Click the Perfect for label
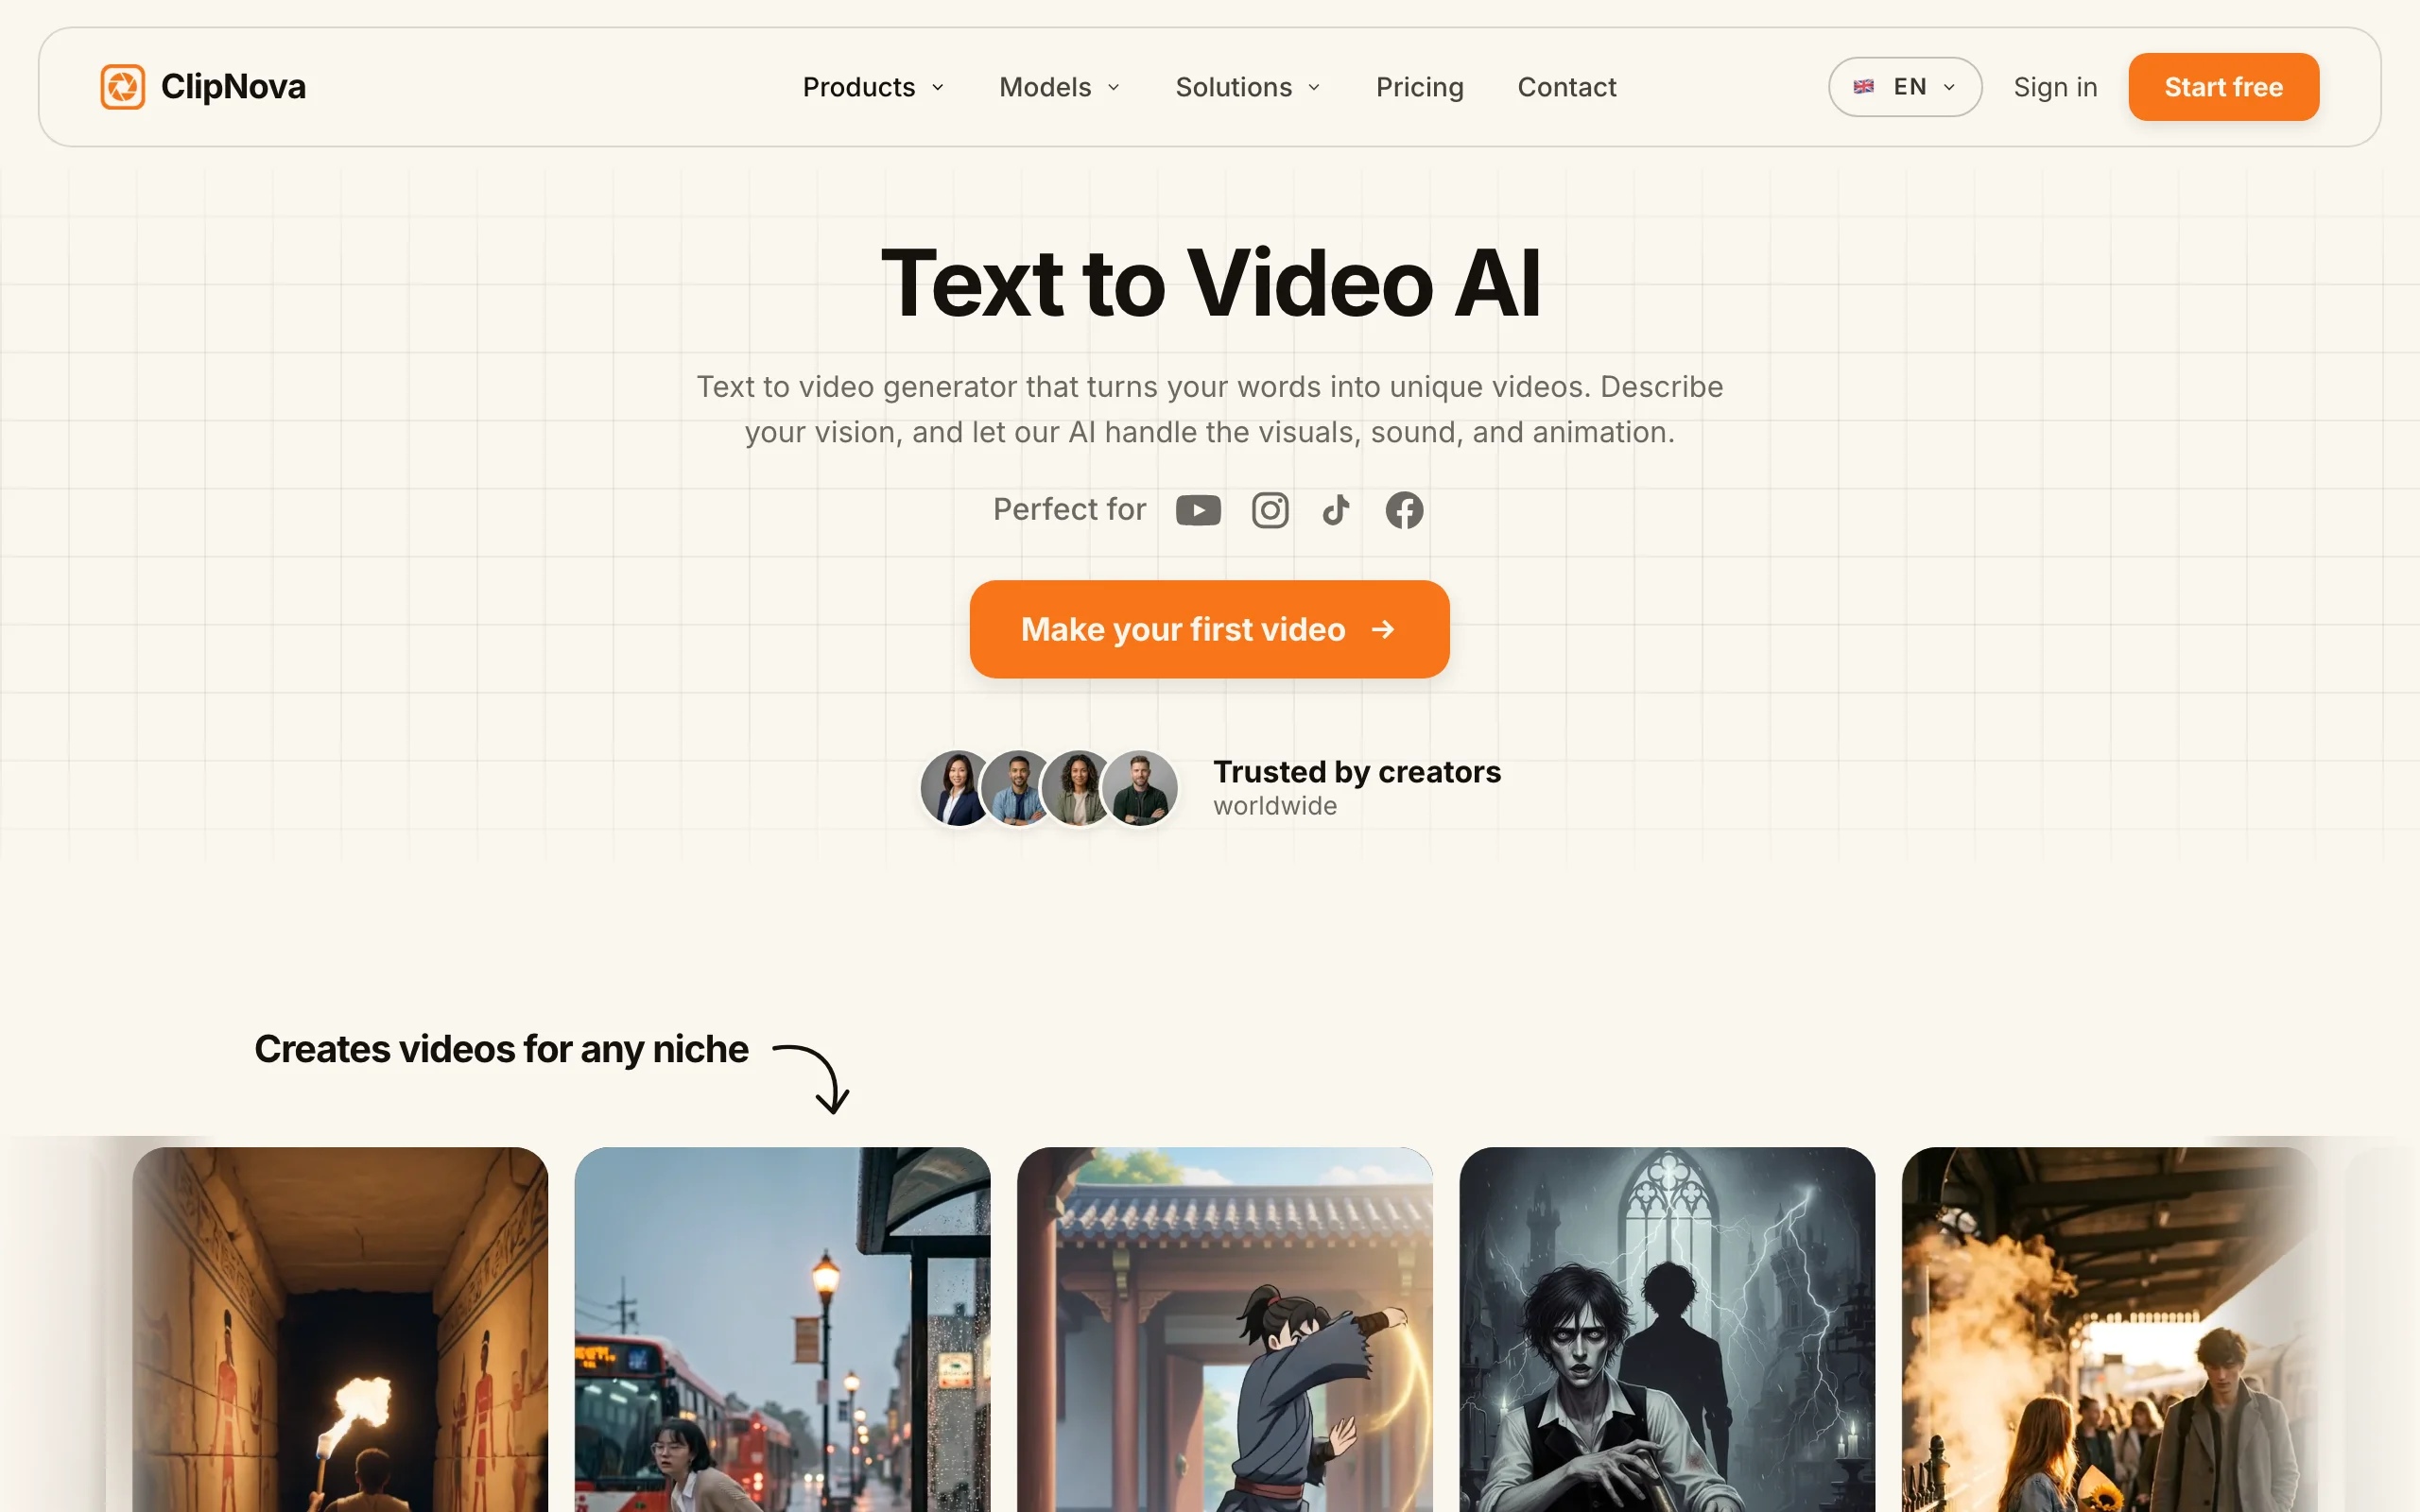 click(1069, 510)
